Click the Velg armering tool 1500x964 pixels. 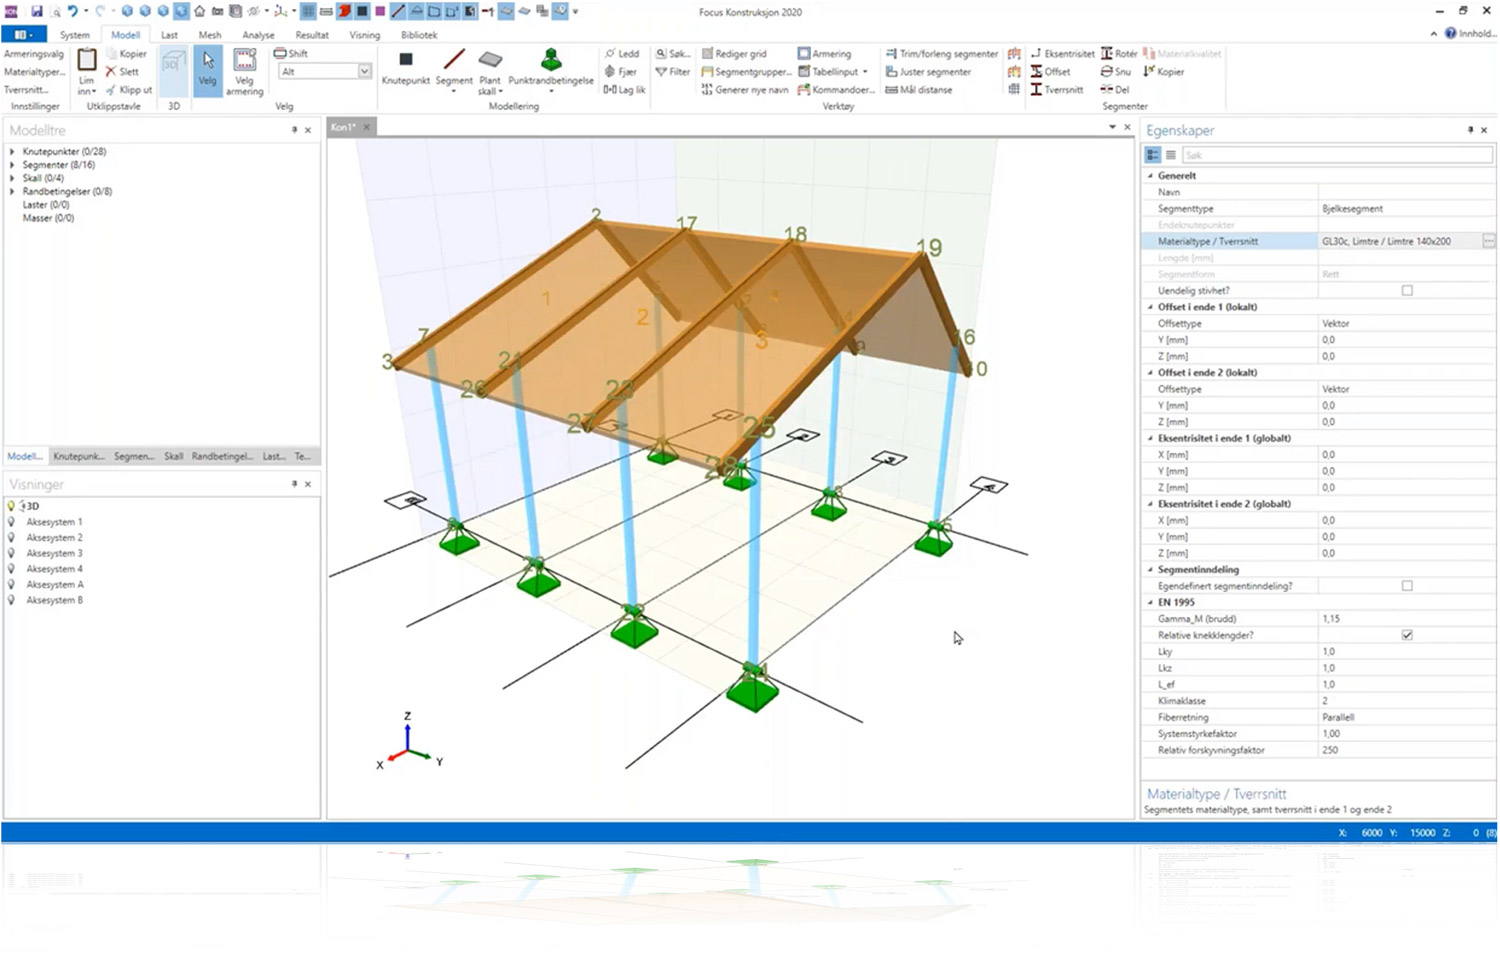244,72
